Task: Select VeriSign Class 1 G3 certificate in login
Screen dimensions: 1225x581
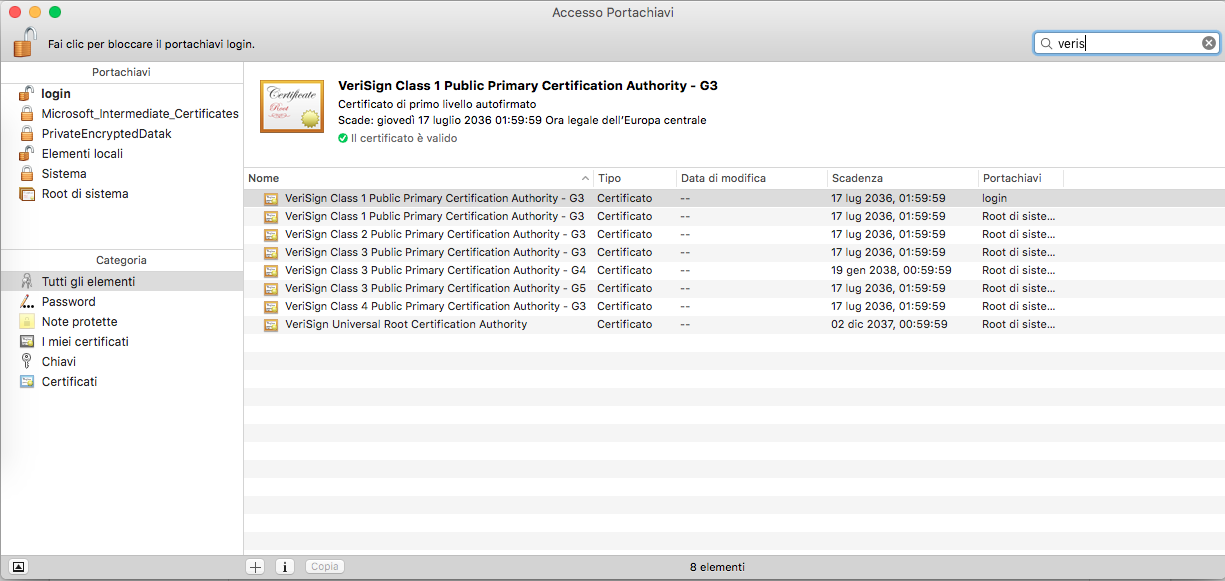Action: [x=734, y=198]
